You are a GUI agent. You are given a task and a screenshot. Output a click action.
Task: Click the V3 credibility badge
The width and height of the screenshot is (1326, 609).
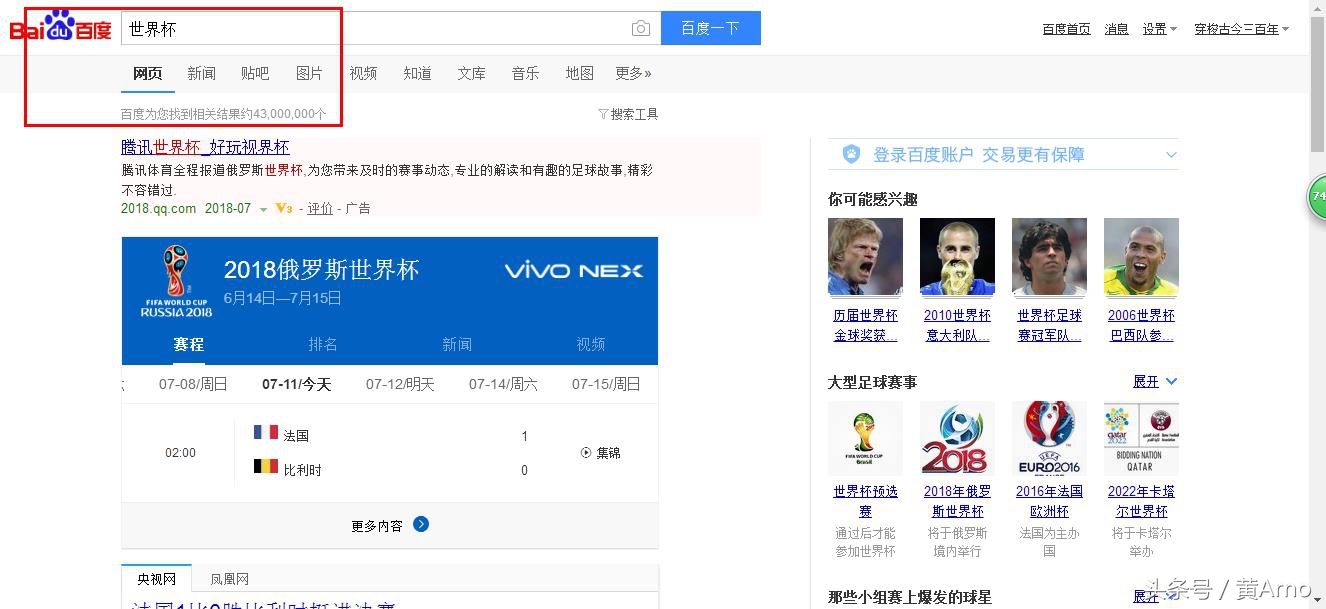(284, 208)
